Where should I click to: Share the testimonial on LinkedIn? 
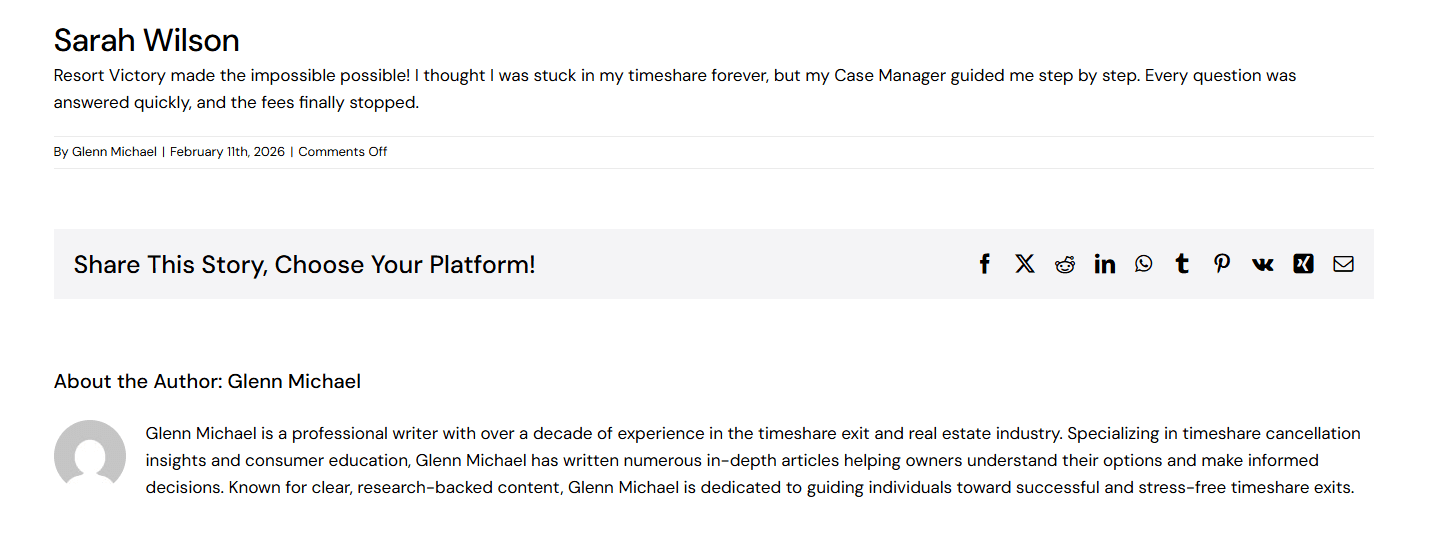[1104, 264]
